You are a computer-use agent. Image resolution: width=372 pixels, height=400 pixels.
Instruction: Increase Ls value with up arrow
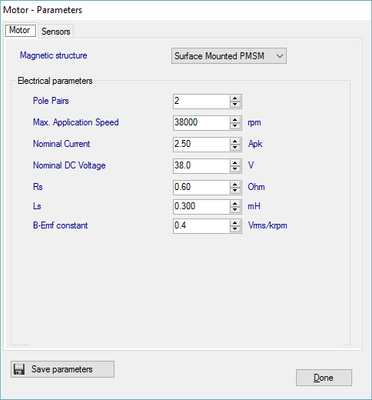point(235,204)
